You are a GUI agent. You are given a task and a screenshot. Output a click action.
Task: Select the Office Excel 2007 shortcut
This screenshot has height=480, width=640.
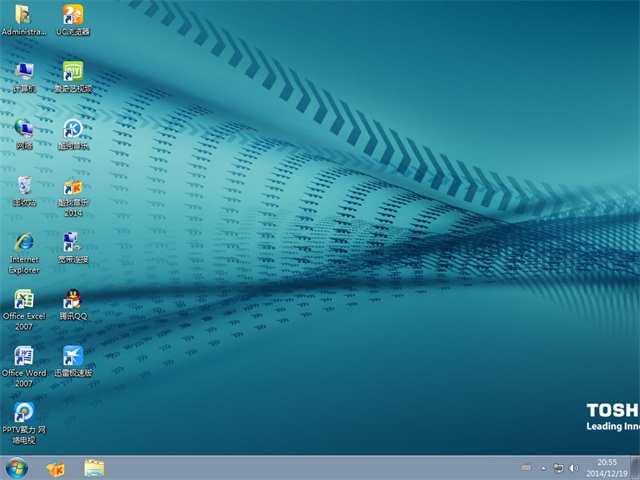[x=24, y=303]
